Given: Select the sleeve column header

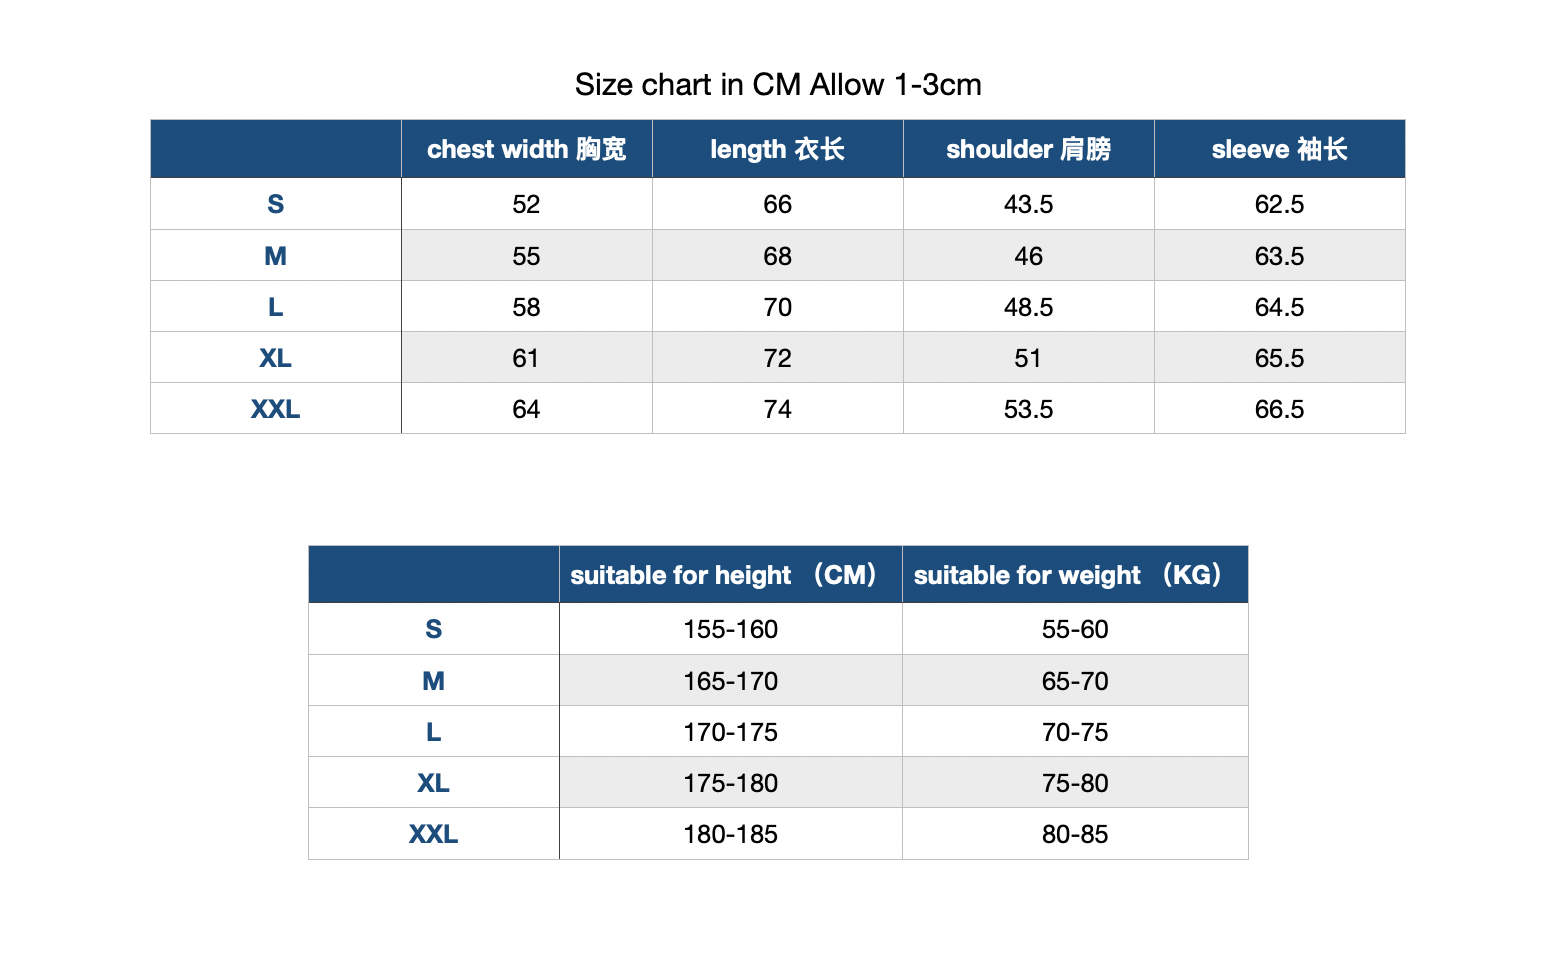Looking at the screenshot, I should point(1279,149).
